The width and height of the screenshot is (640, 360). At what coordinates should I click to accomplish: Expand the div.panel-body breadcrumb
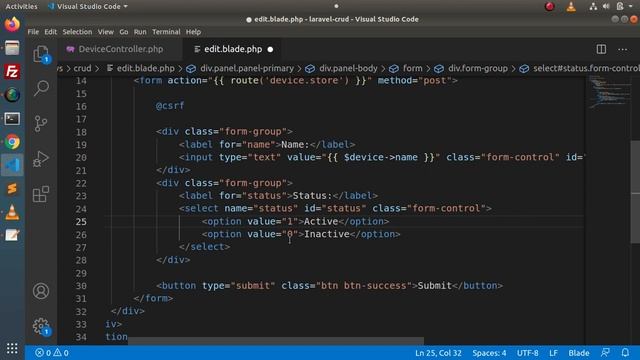tap(343, 69)
